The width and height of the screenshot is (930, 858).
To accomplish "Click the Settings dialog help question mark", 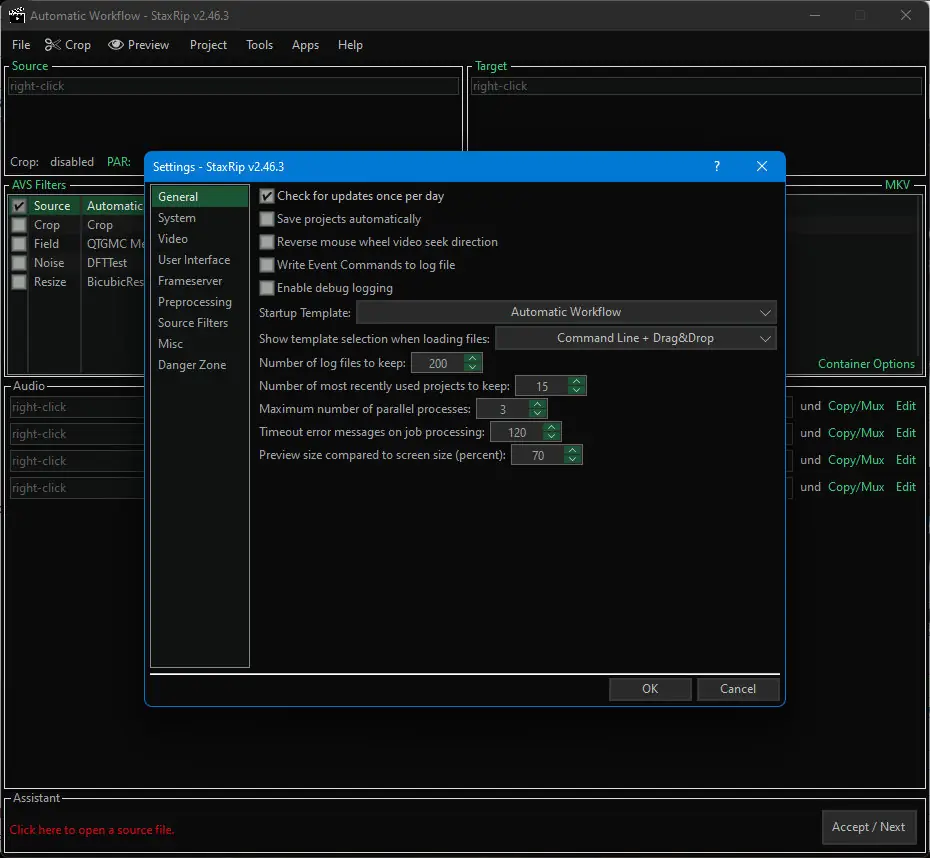I will [716, 167].
